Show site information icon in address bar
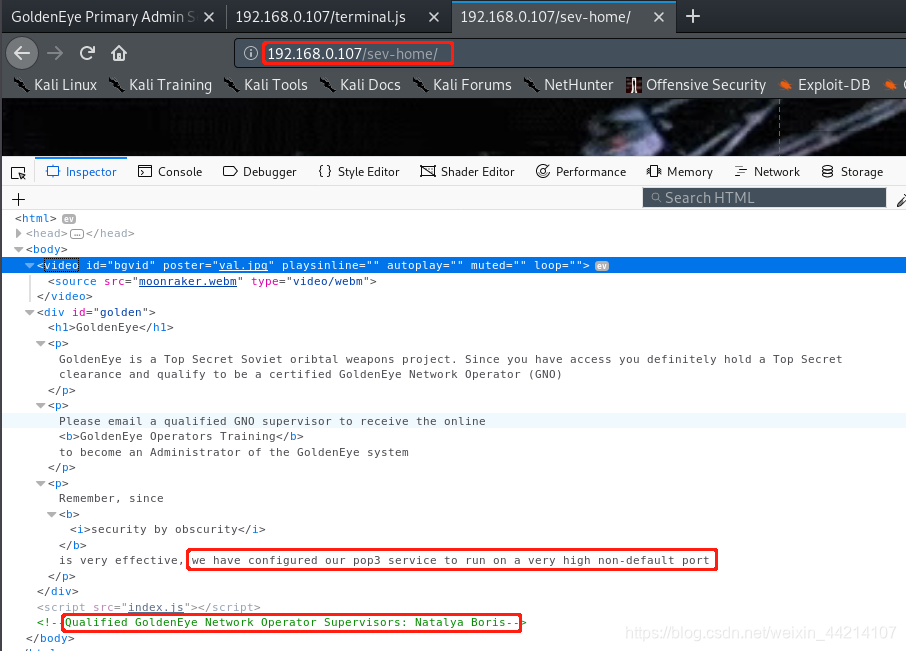The height and width of the screenshot is (651, 906). click(x=250, y=53)
